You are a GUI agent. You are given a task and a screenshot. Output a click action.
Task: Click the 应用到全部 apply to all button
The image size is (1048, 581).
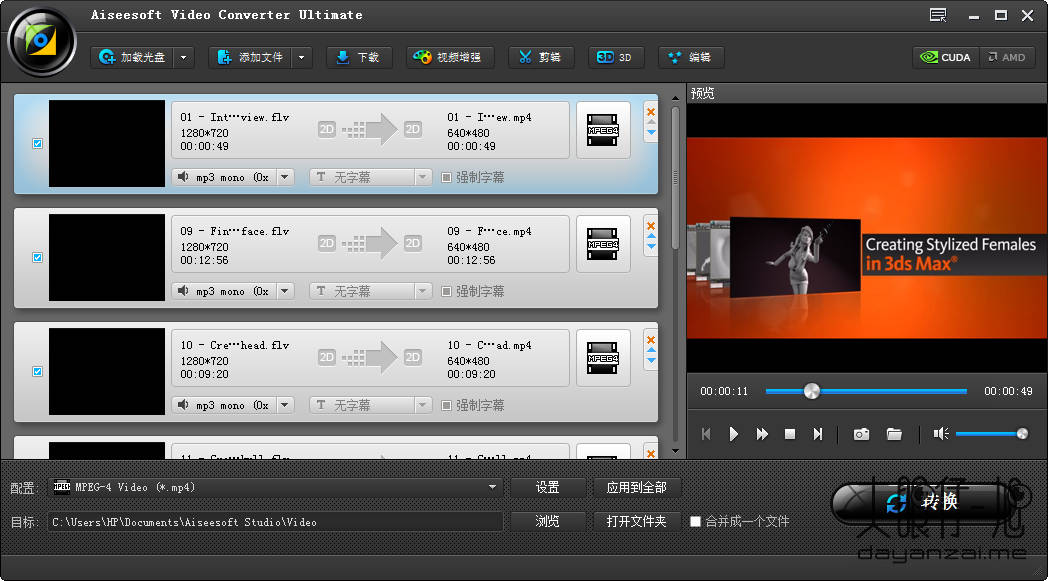[x=636, y=487]
